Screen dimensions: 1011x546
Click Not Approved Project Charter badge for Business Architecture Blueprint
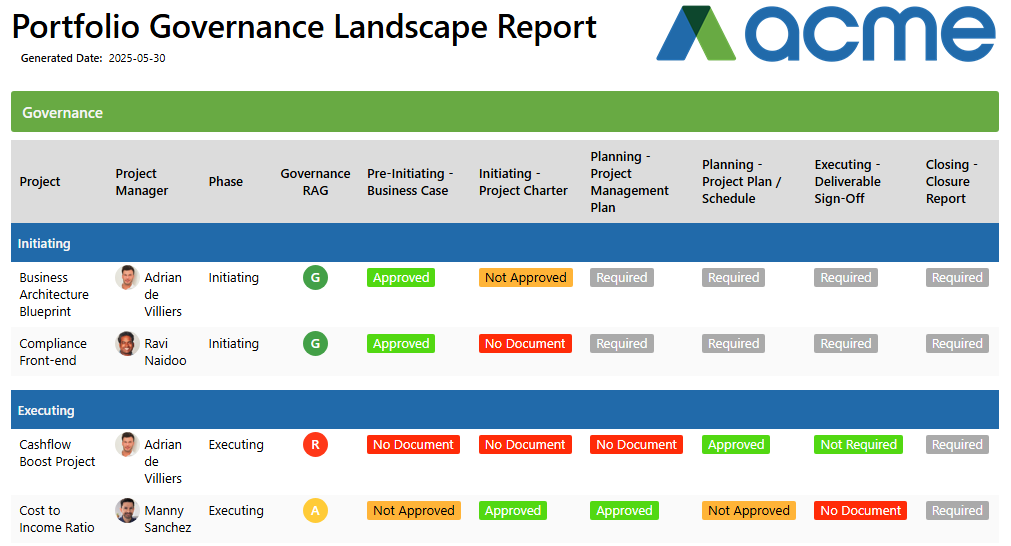pos(525,278)
